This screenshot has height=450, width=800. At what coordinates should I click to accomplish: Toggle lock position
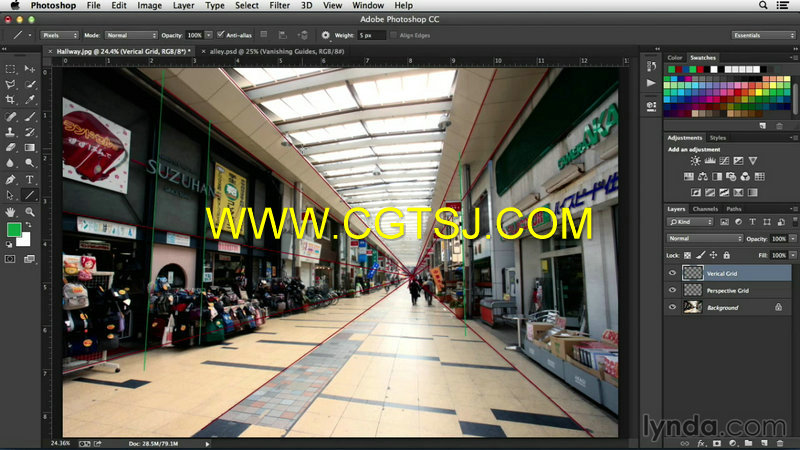pos(713,255)
